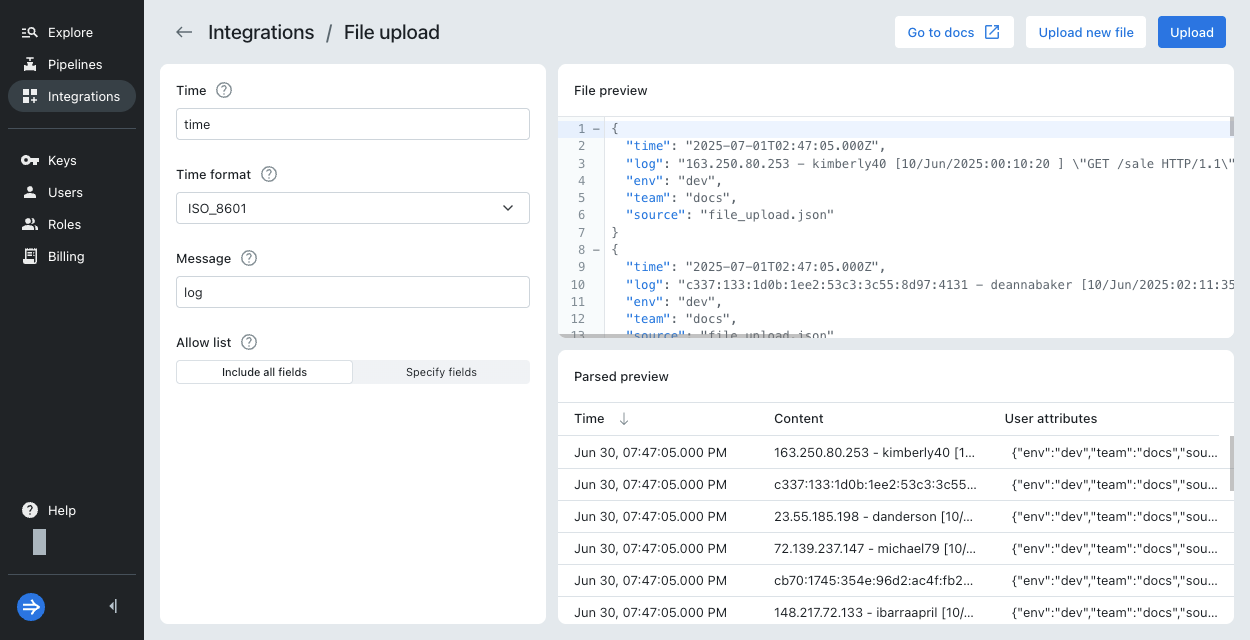Screen dimensions: 1250x640
Task: Click the row starting c337:133:1d0b:1ee2
Action: pyautogui.click(x=888, y=484)
